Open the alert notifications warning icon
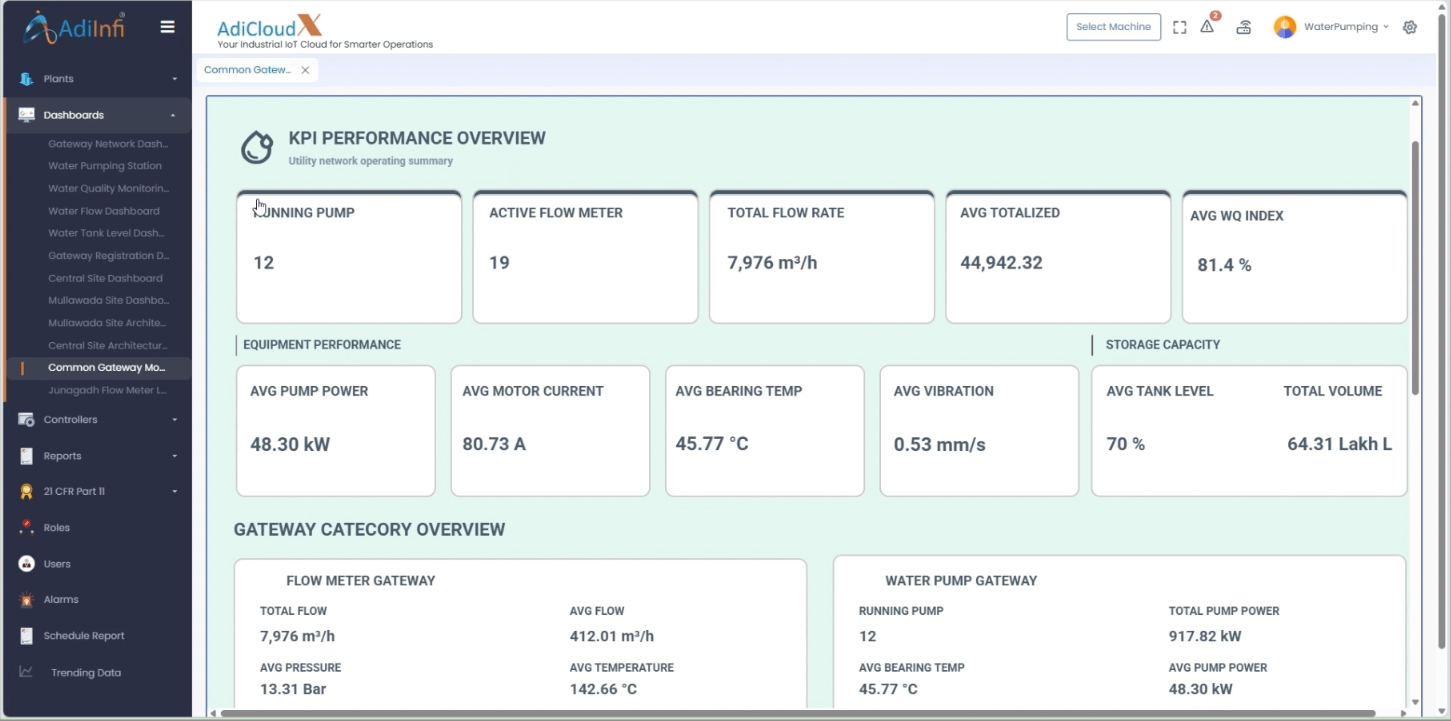Image resolution: width=1451 pixels, height=721 pixels. pos(1207,27)
